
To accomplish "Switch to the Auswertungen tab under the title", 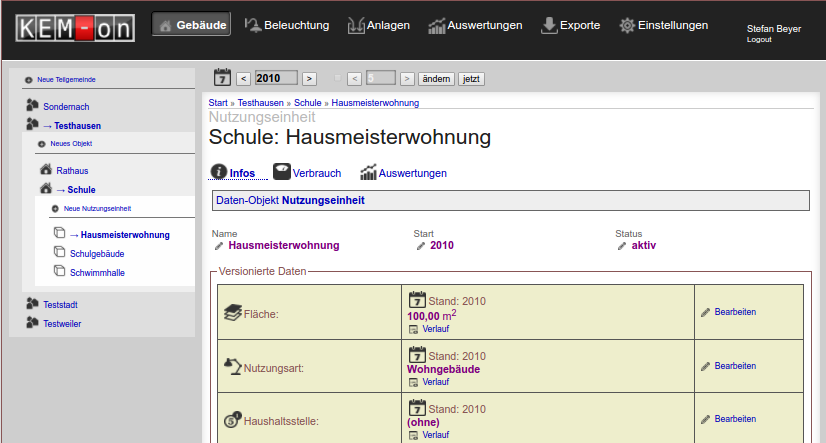I will click(x=404, y=172).
